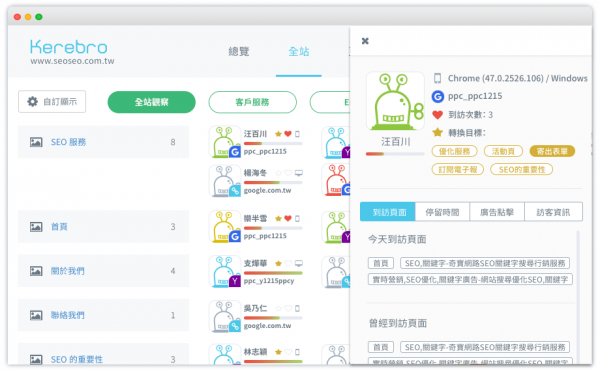This screenshot has height=372, width=600.
Task: Select visitor avatar 支輝華
Action: [x=225, y=271]
